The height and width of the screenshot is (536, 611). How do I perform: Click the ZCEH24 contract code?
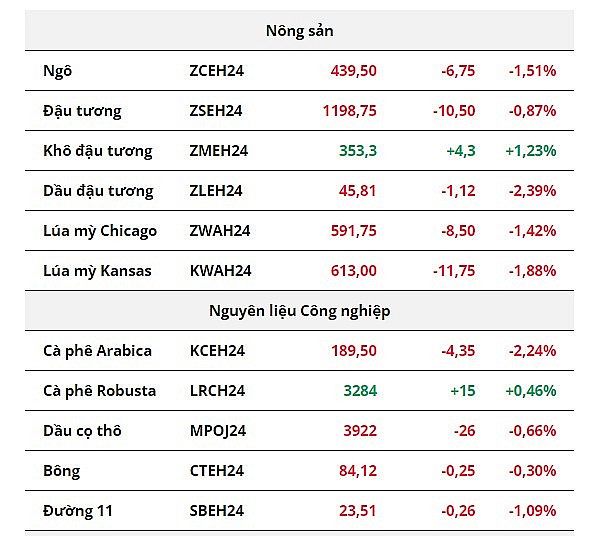pyautogui.click(x=217, y=71)
